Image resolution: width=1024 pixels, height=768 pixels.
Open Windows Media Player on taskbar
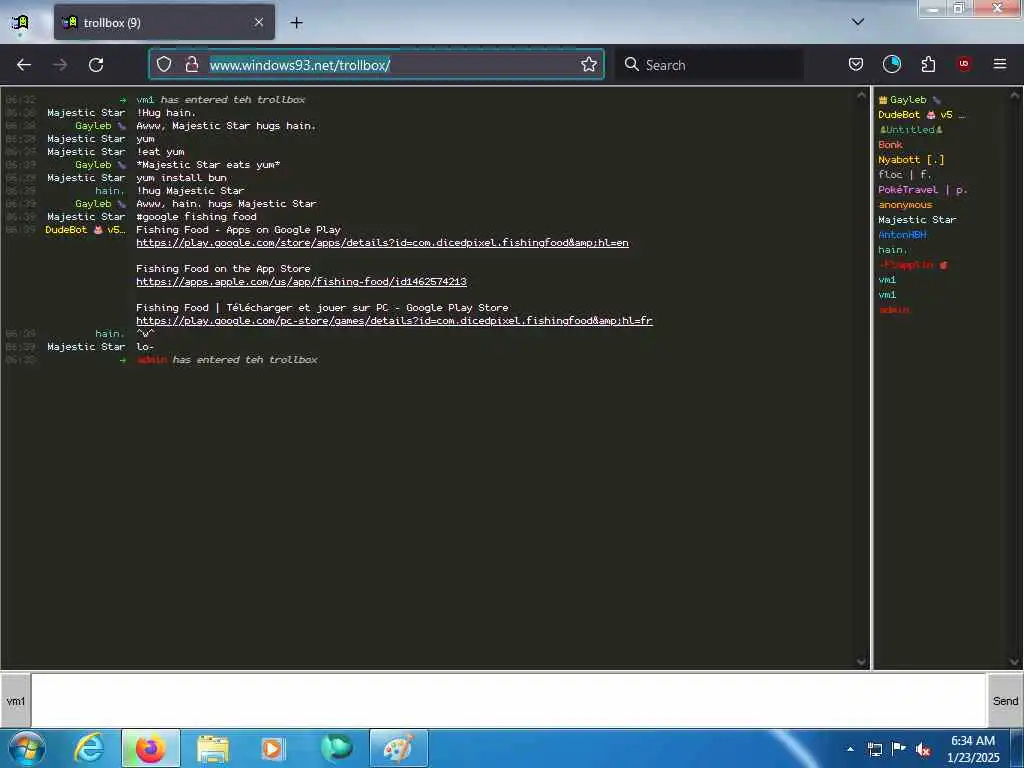click(x=272, y=748)
